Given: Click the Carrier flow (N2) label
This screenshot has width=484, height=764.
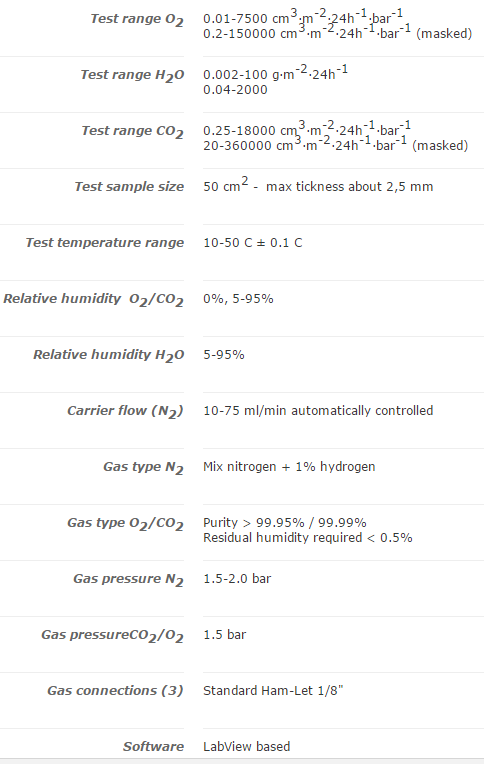Looking at the screenshot, I should coord(125,411).
